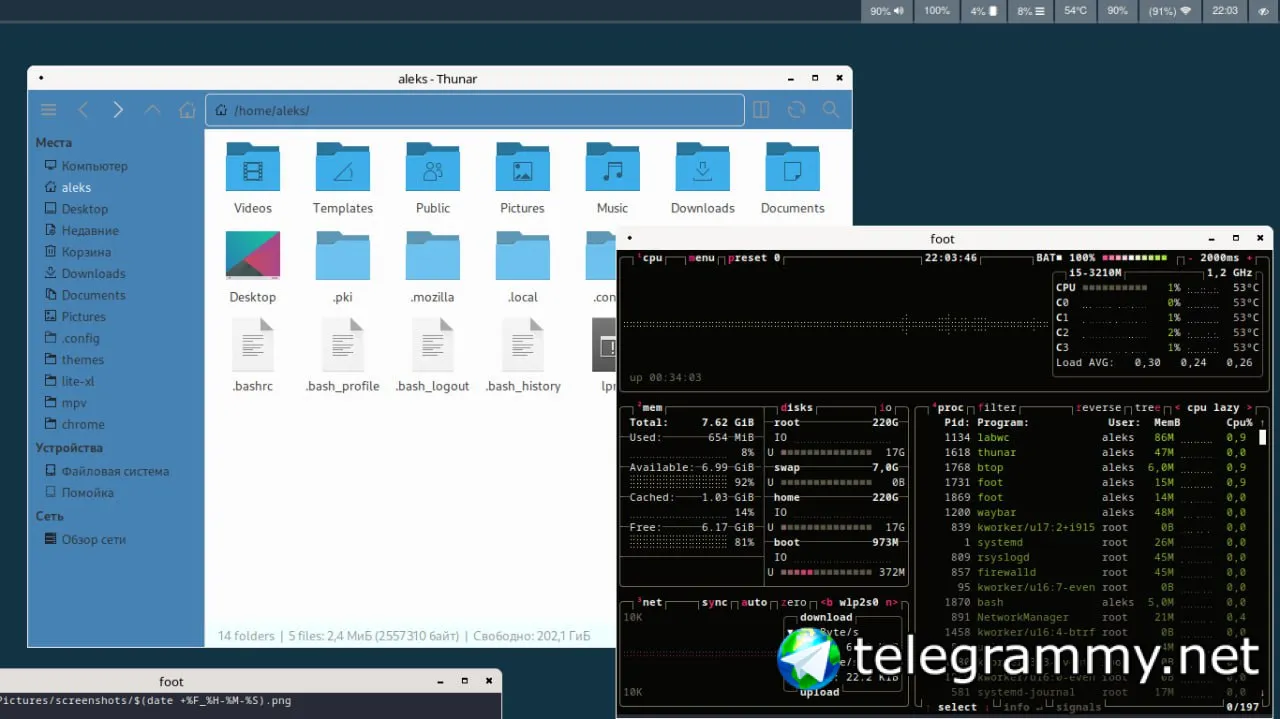The height and width of the screenshot is (719, 1280).
Task: Open the Public folder icon
Action: [433, 167]
